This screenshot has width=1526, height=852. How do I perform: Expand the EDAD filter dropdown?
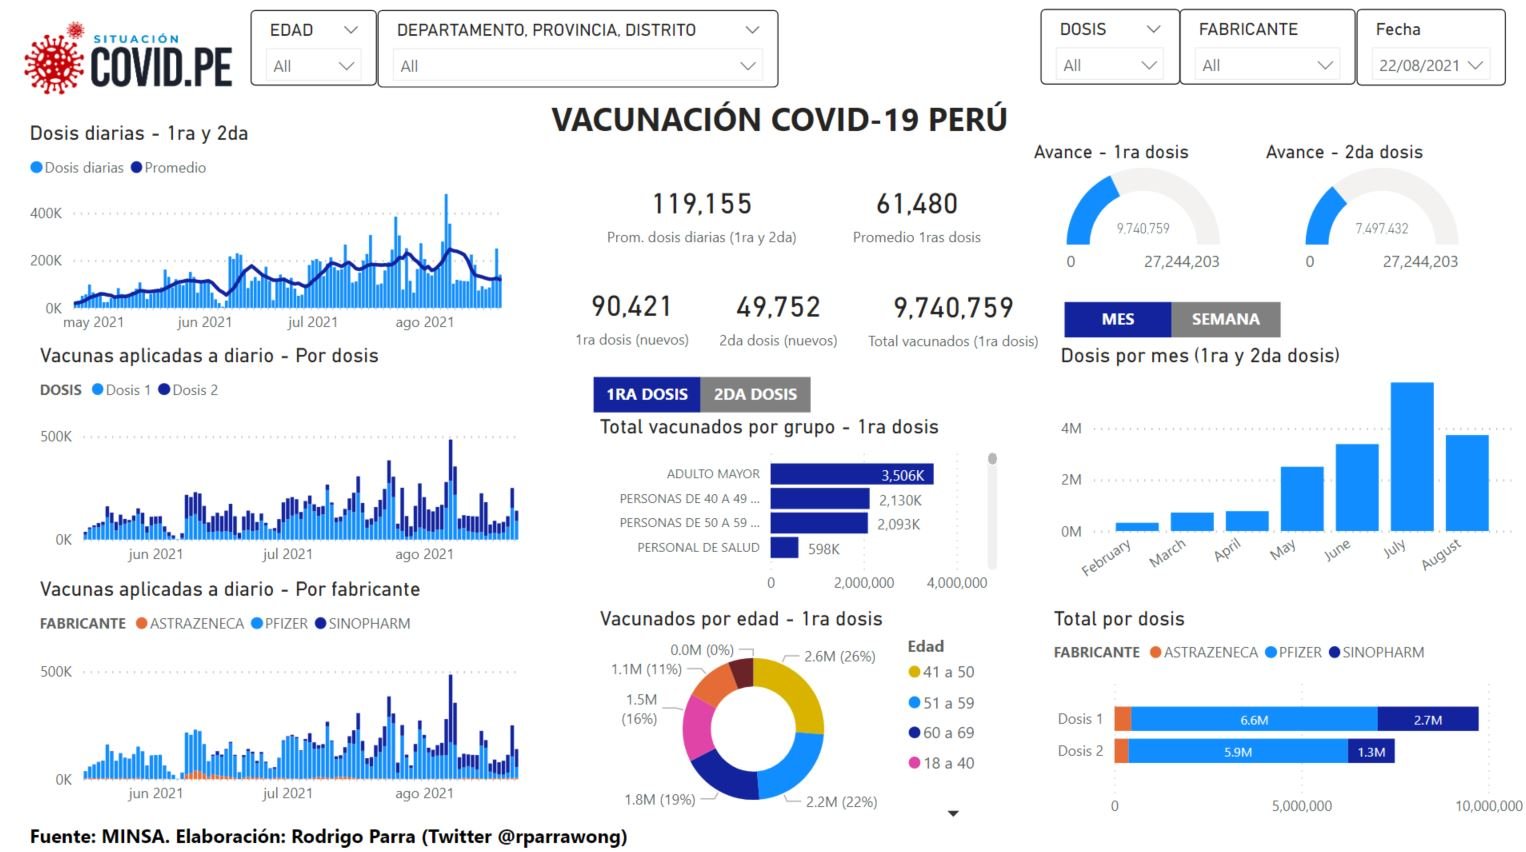pos(313,66)
